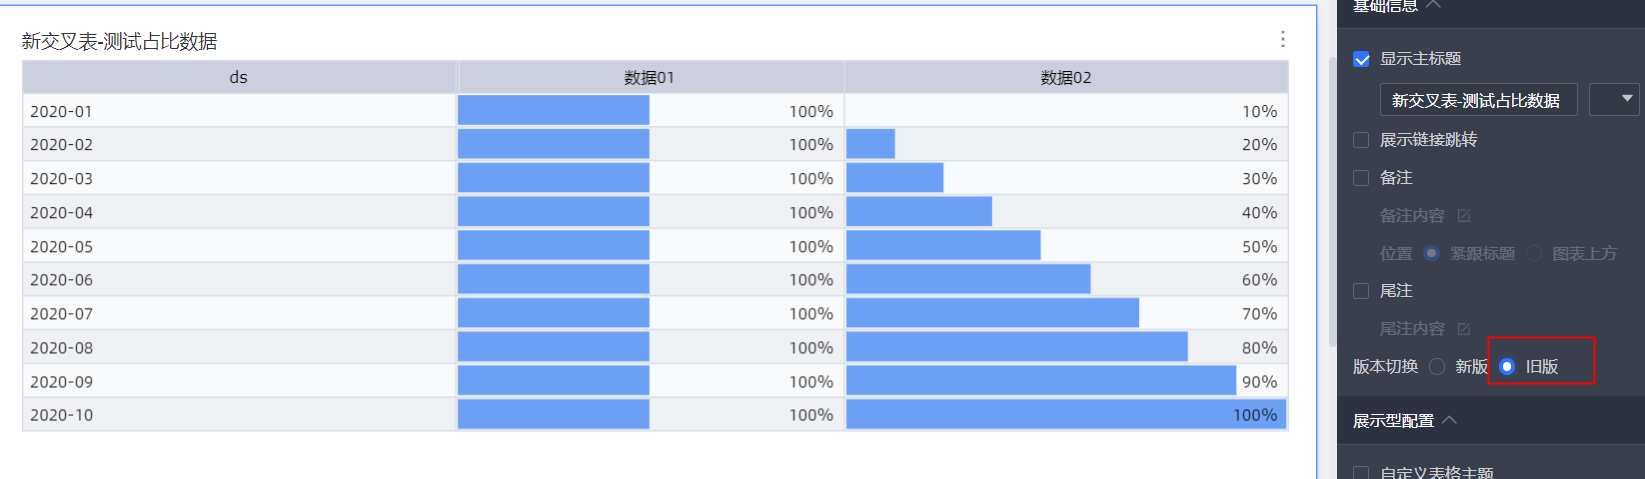The image size is (1645, 479).
Task: Check the 备注 checkbox
Action: pyautogui.click(x=1361, y=178)
